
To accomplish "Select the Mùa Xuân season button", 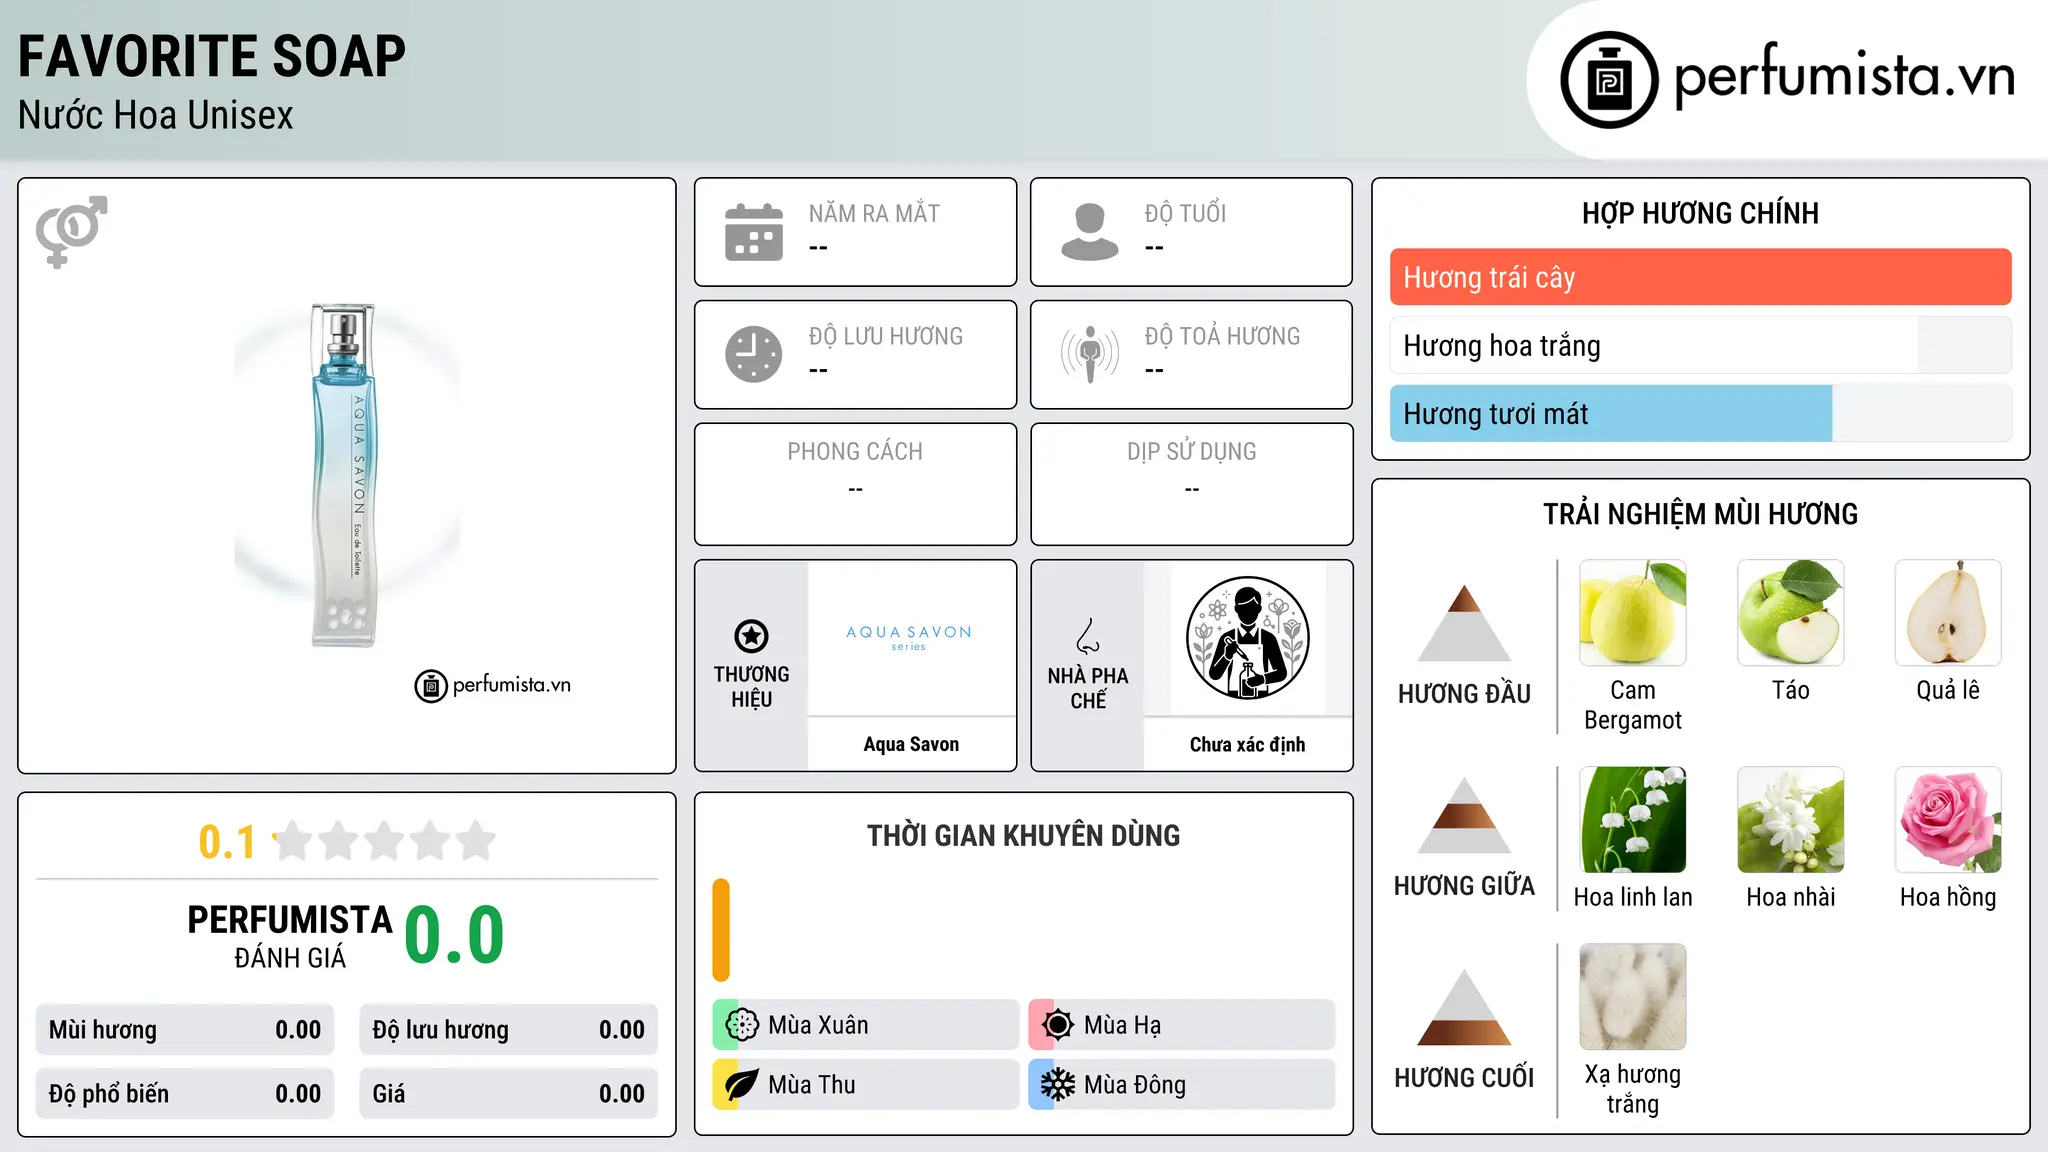I will click(x=866, y=1025).
